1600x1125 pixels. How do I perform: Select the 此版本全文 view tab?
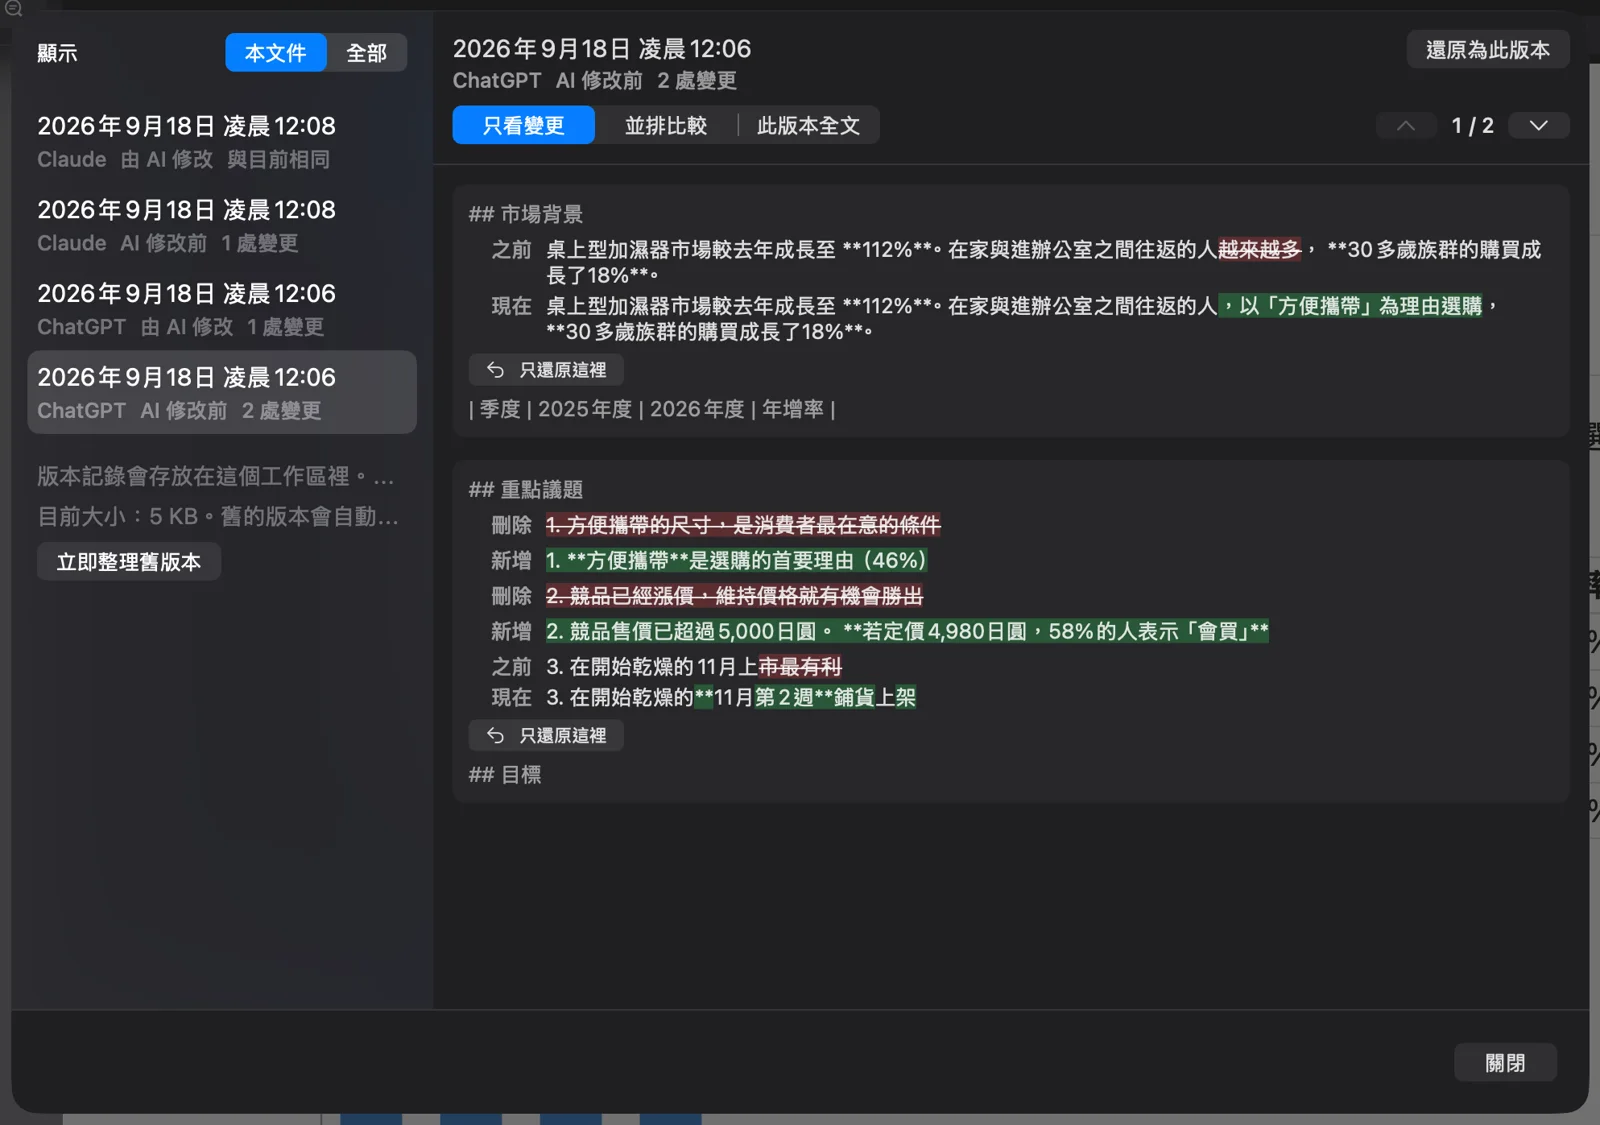(808, 126)
